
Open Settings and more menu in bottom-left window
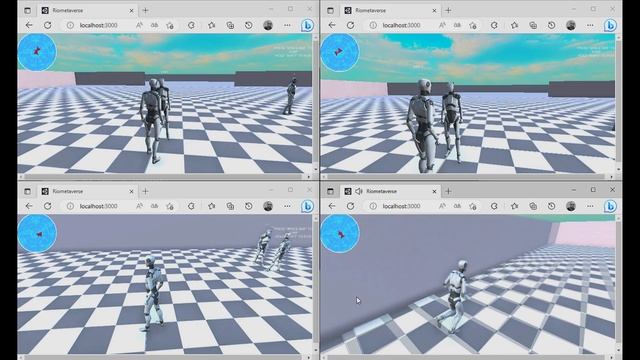tap(287, 206)
